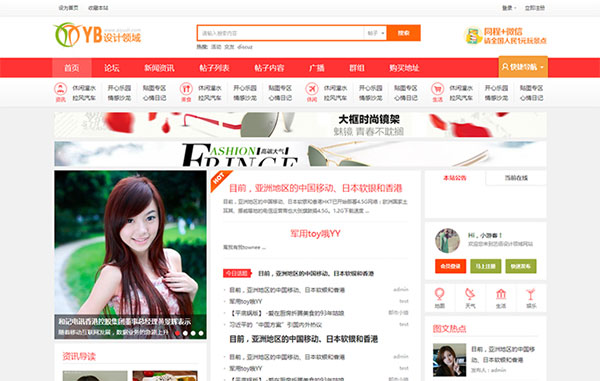This screenshot has width=600, height=381.
Task: Click the red 会员登录 button
Action: coord(450,266)
